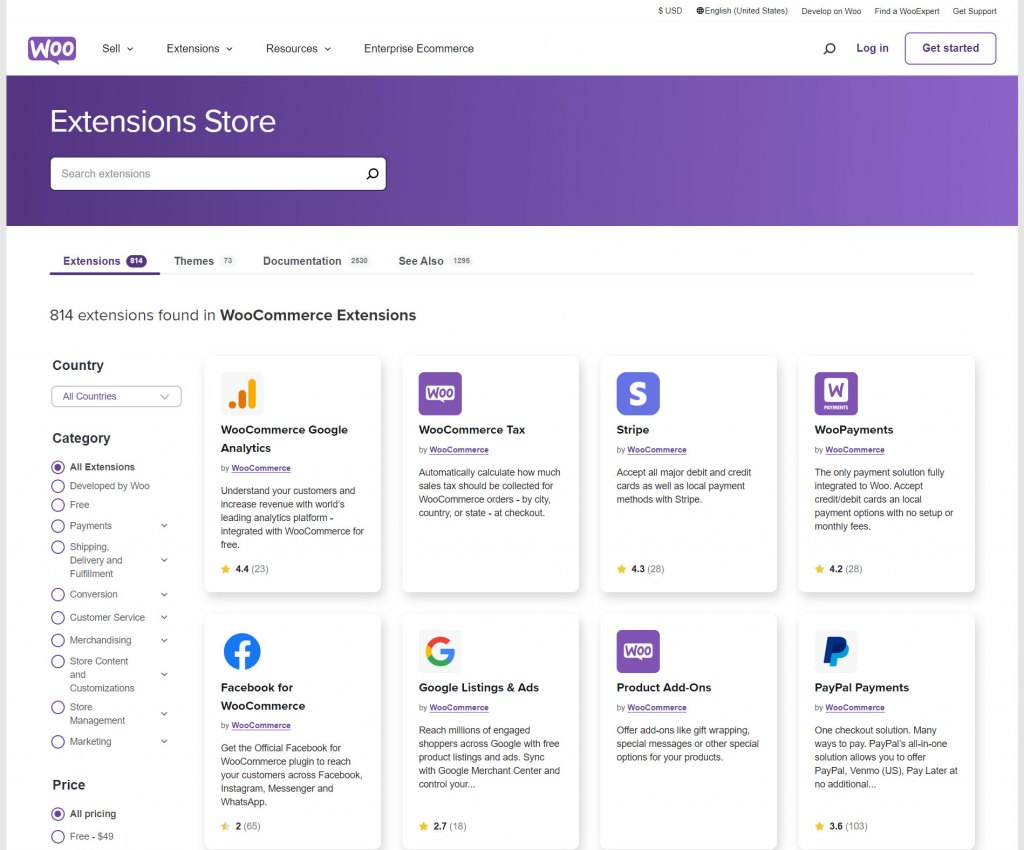Open the WooCommerce Google Analytics icon

click(x=242, y=394)
